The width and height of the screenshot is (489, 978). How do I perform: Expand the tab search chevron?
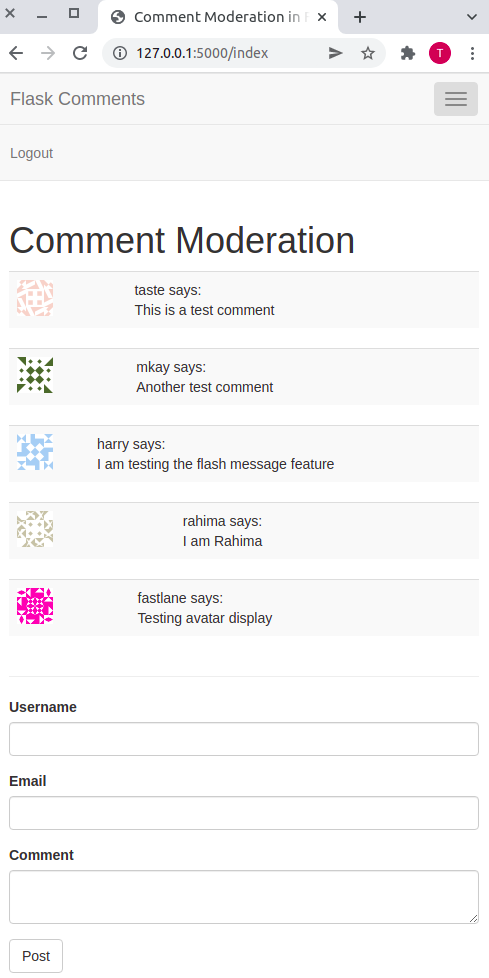472,17
